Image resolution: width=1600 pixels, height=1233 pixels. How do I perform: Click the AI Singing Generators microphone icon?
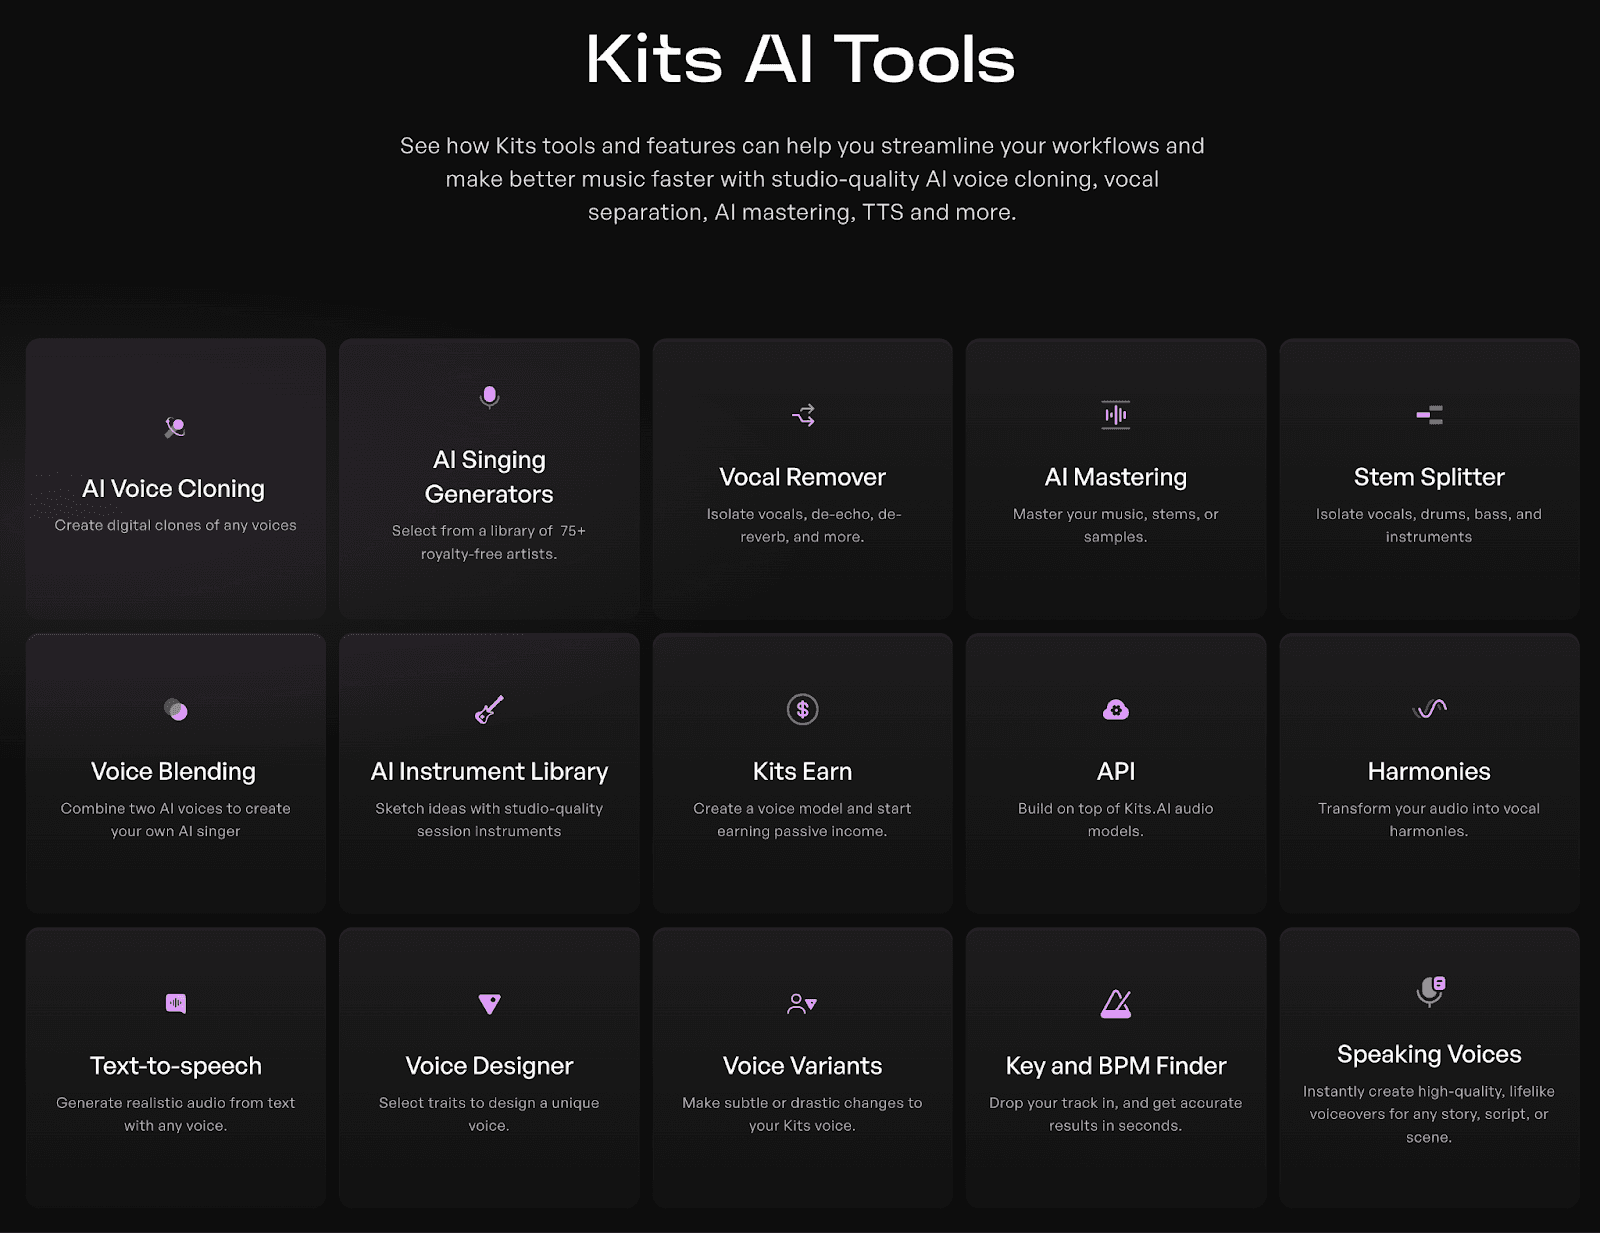point(489,398)
